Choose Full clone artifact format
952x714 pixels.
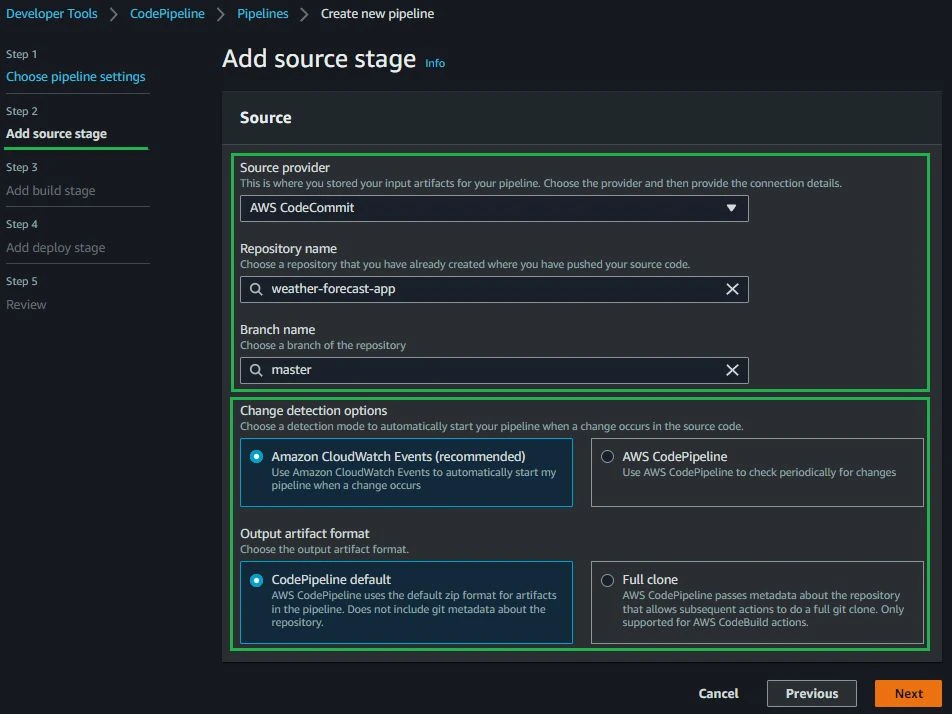[x=607, y=580]
